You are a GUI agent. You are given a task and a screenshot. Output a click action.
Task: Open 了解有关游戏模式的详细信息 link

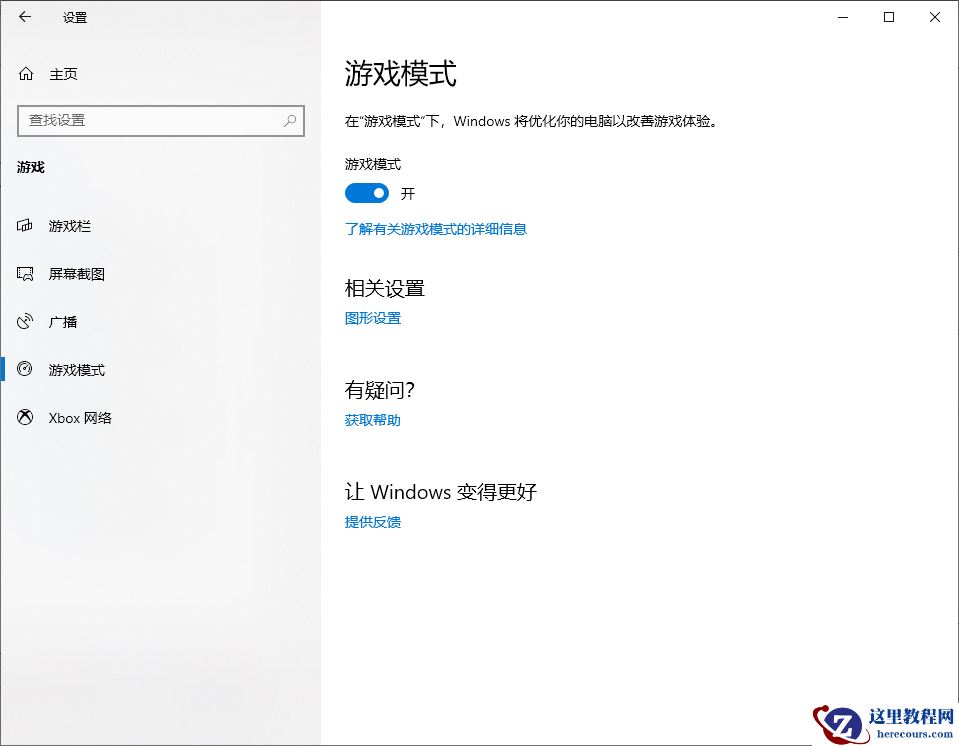pos(435,229)
